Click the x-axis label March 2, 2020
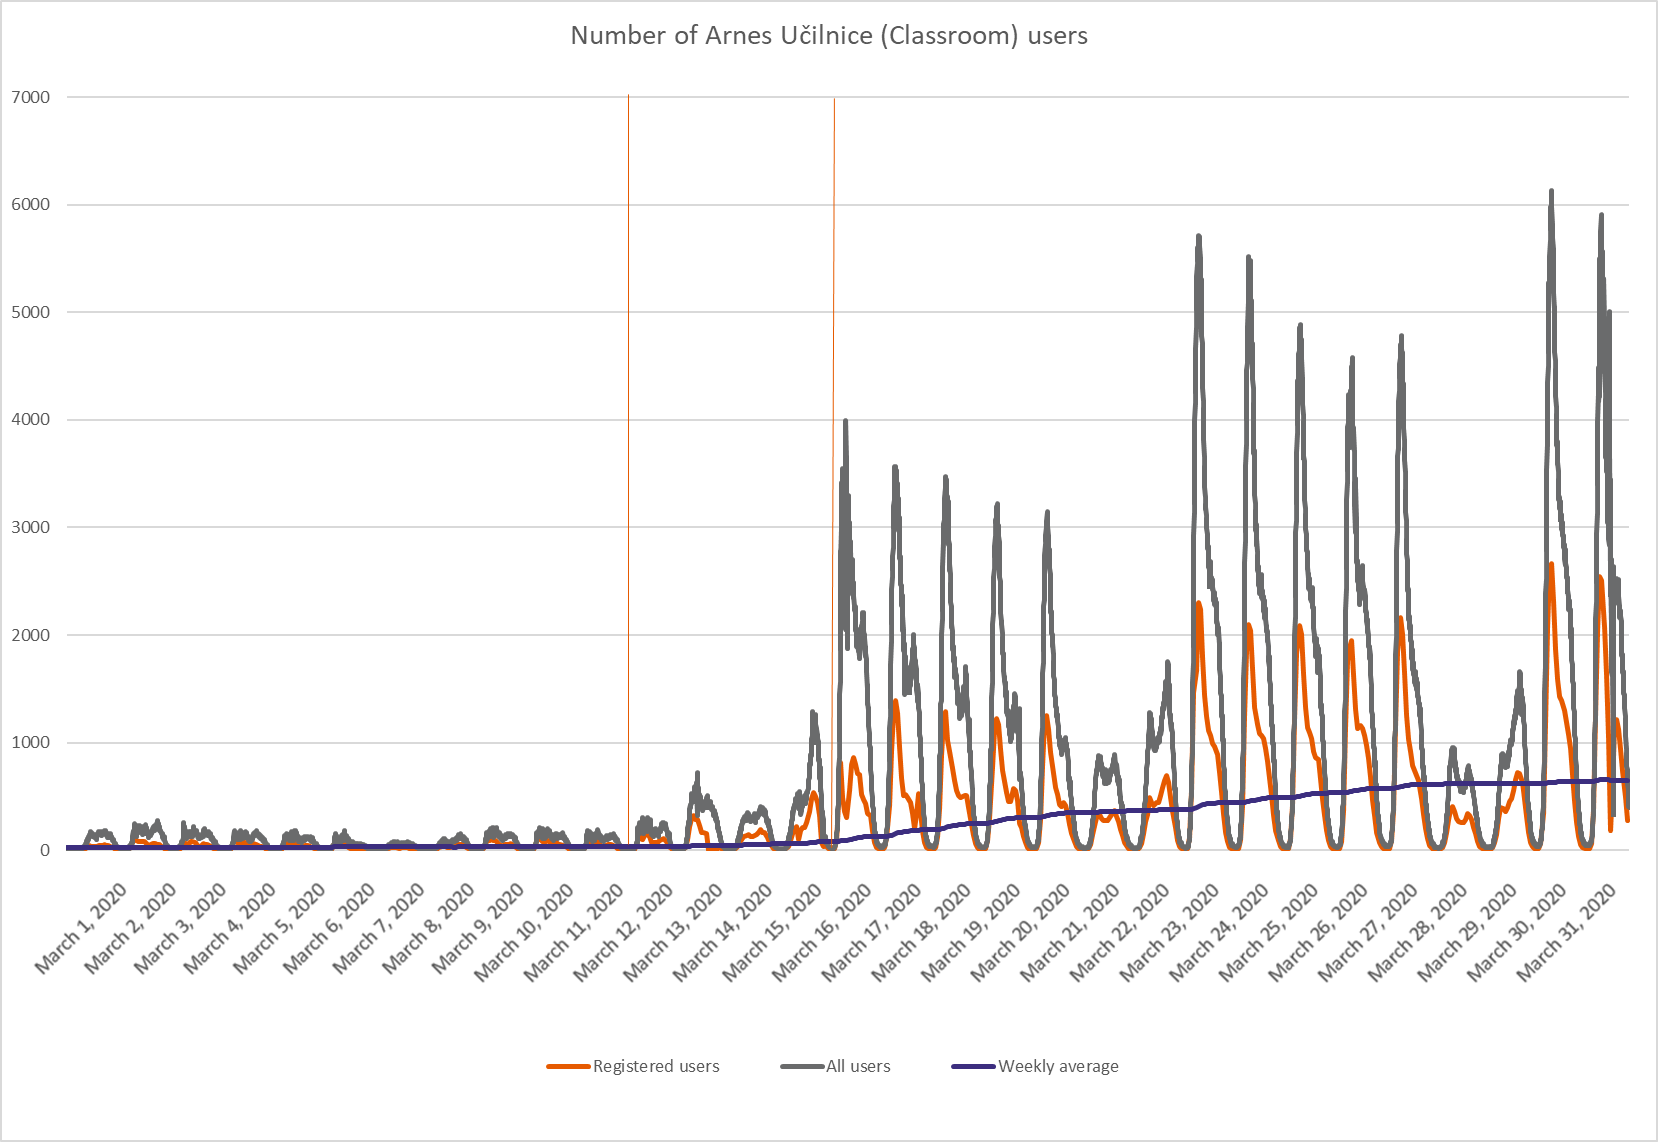This screenshot has height=1142, width=1658. 131,928
